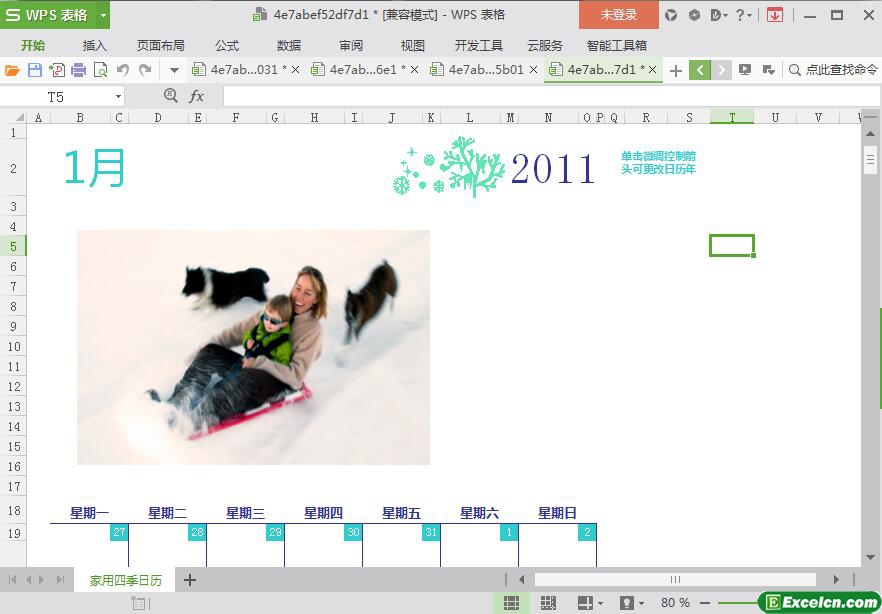Add a new document tab with plus
Image resolution: width=882 pixels, height=614 pixels.
point(676,70)
